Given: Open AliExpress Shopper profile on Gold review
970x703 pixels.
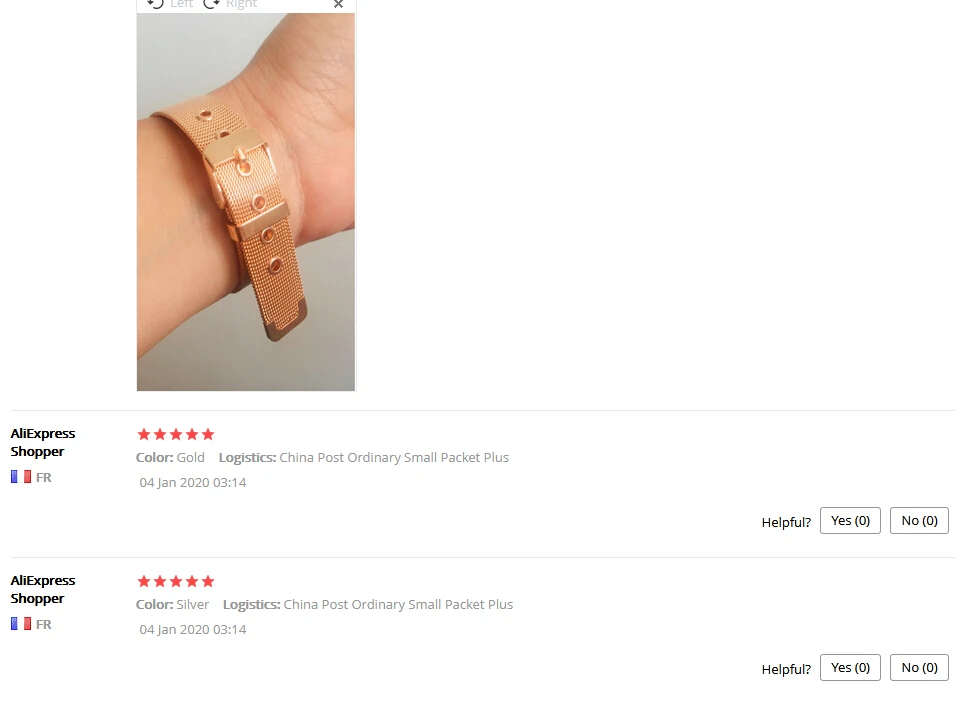Looking at the screenshot, I should [43, 442].
